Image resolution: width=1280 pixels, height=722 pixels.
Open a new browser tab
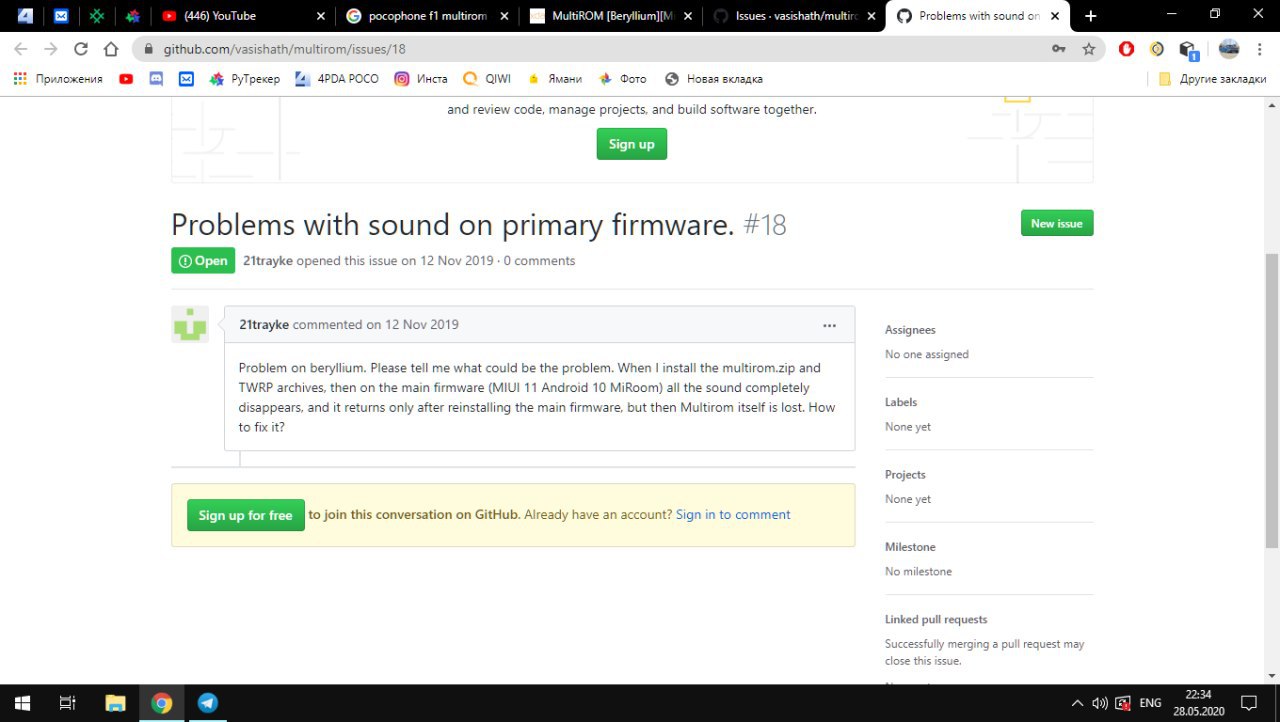[1090, 16]
